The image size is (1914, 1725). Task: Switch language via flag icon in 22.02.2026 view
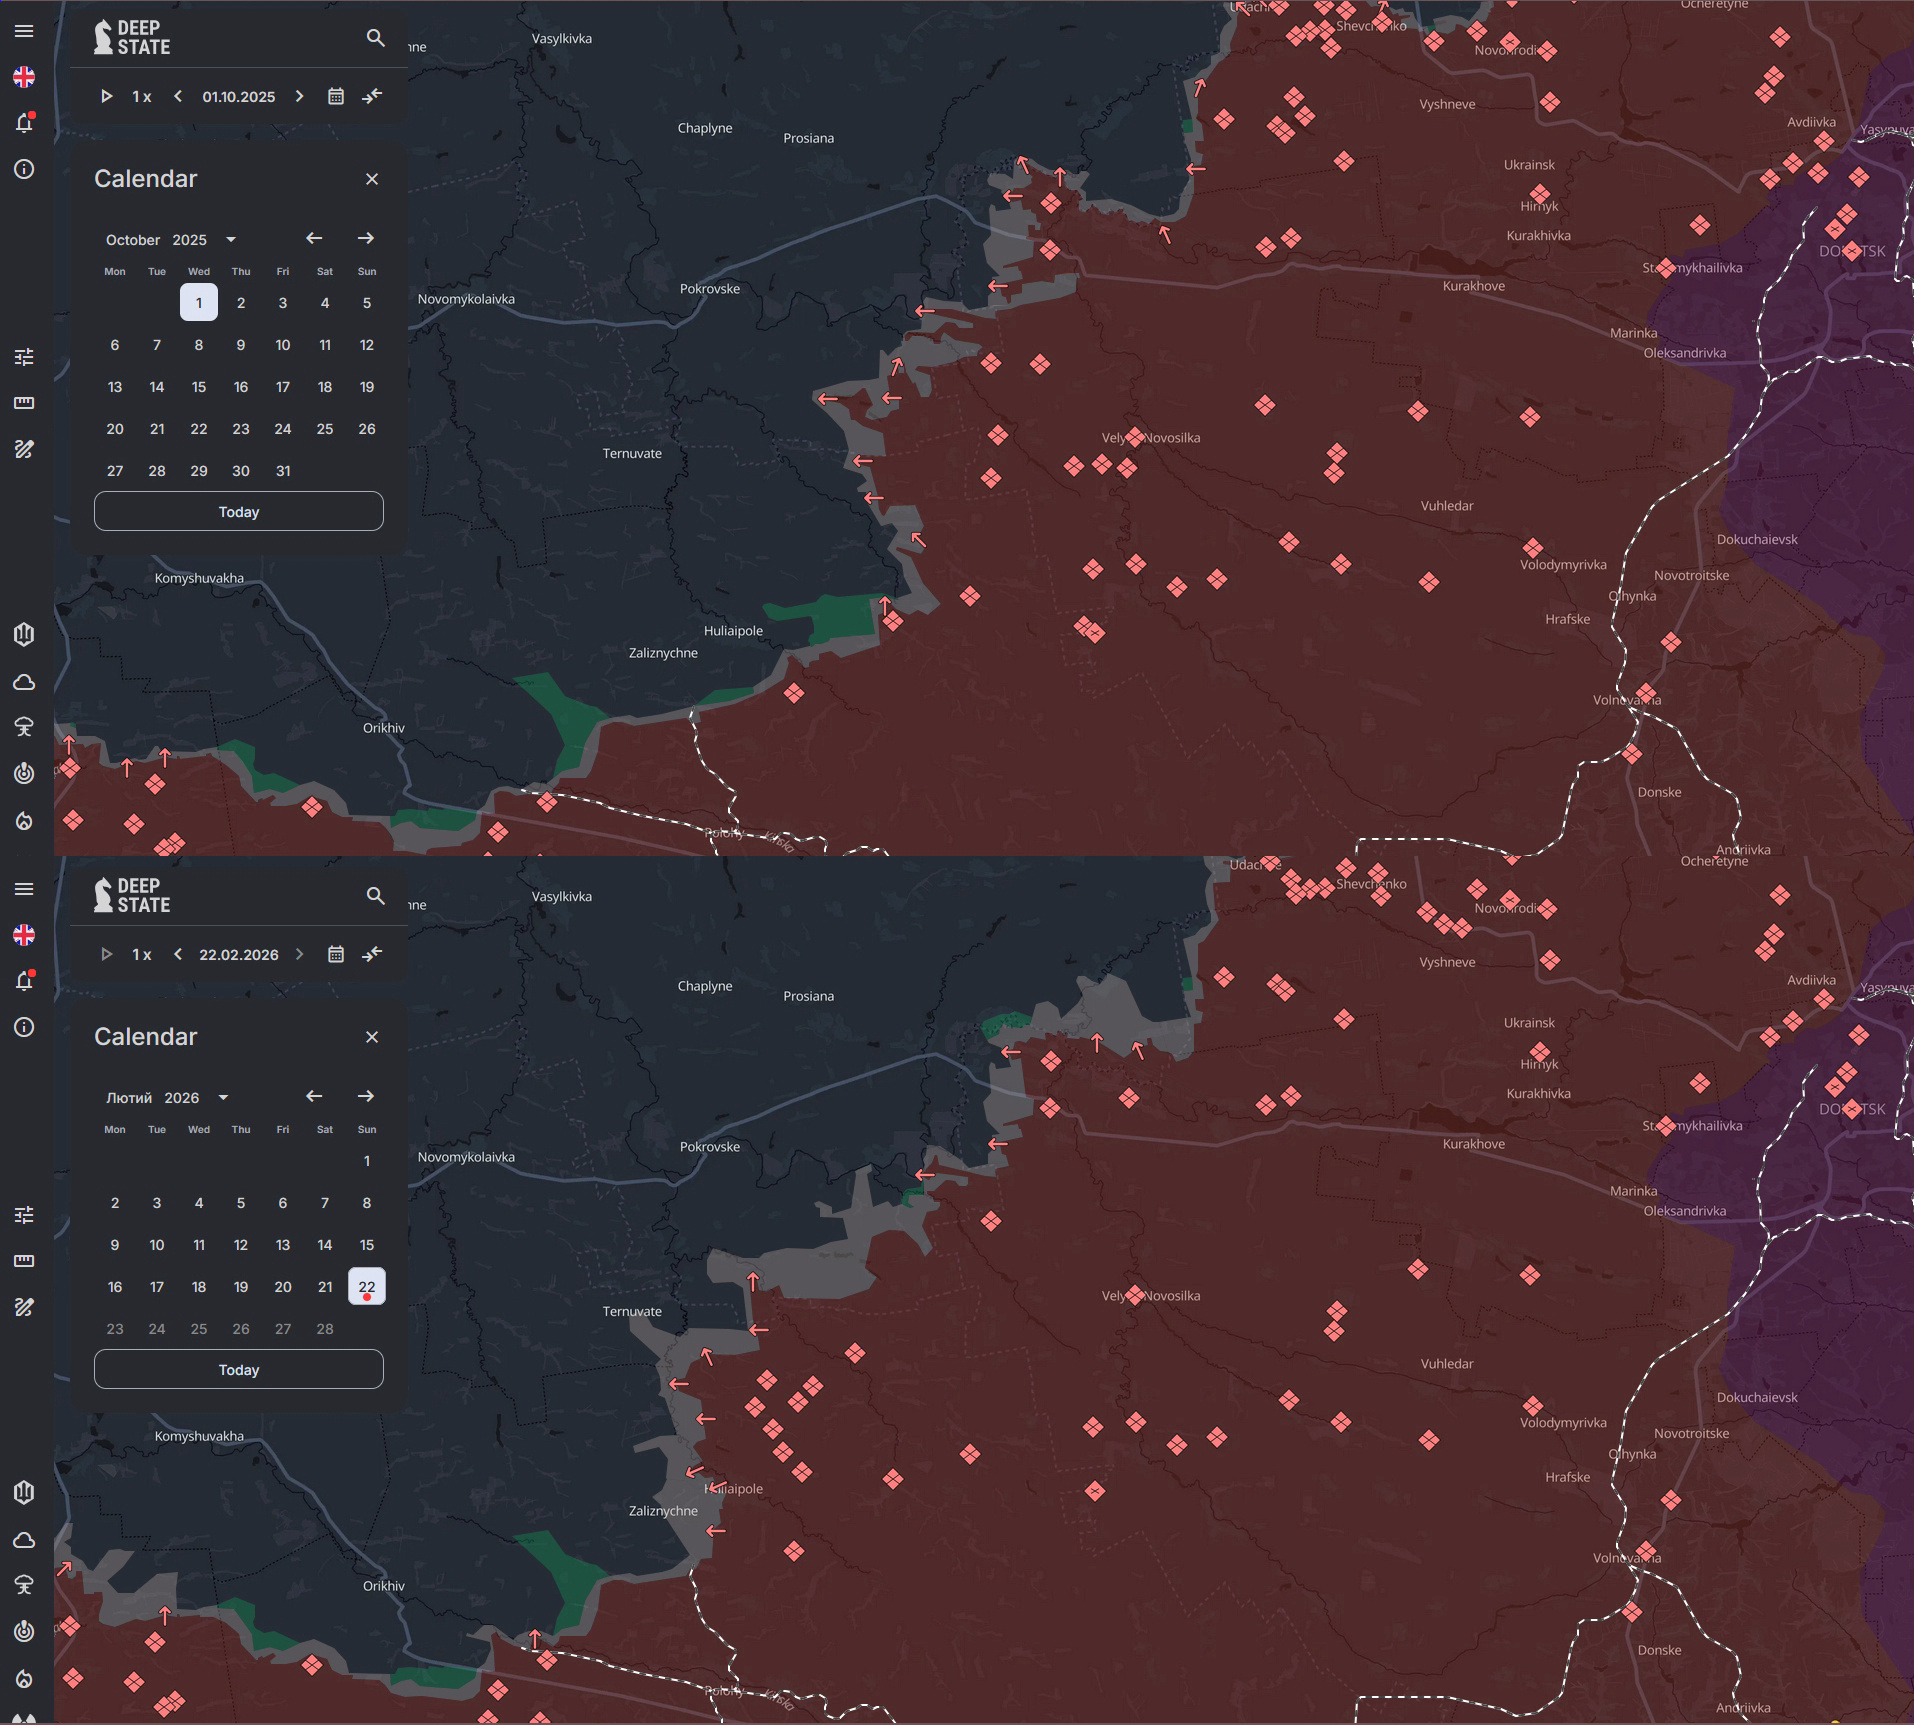(24, 935)
